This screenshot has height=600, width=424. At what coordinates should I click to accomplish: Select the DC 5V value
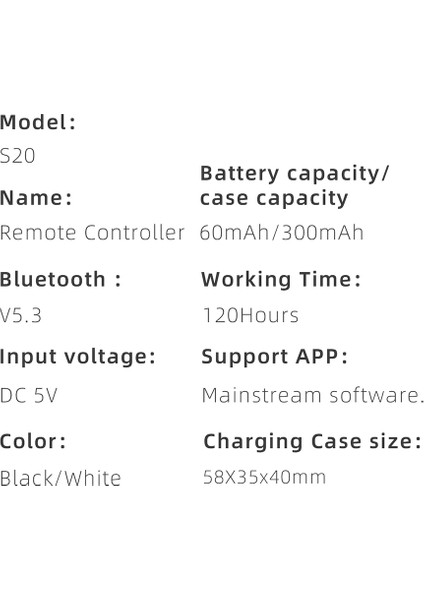pyautogui.click(x=29, y=395)
